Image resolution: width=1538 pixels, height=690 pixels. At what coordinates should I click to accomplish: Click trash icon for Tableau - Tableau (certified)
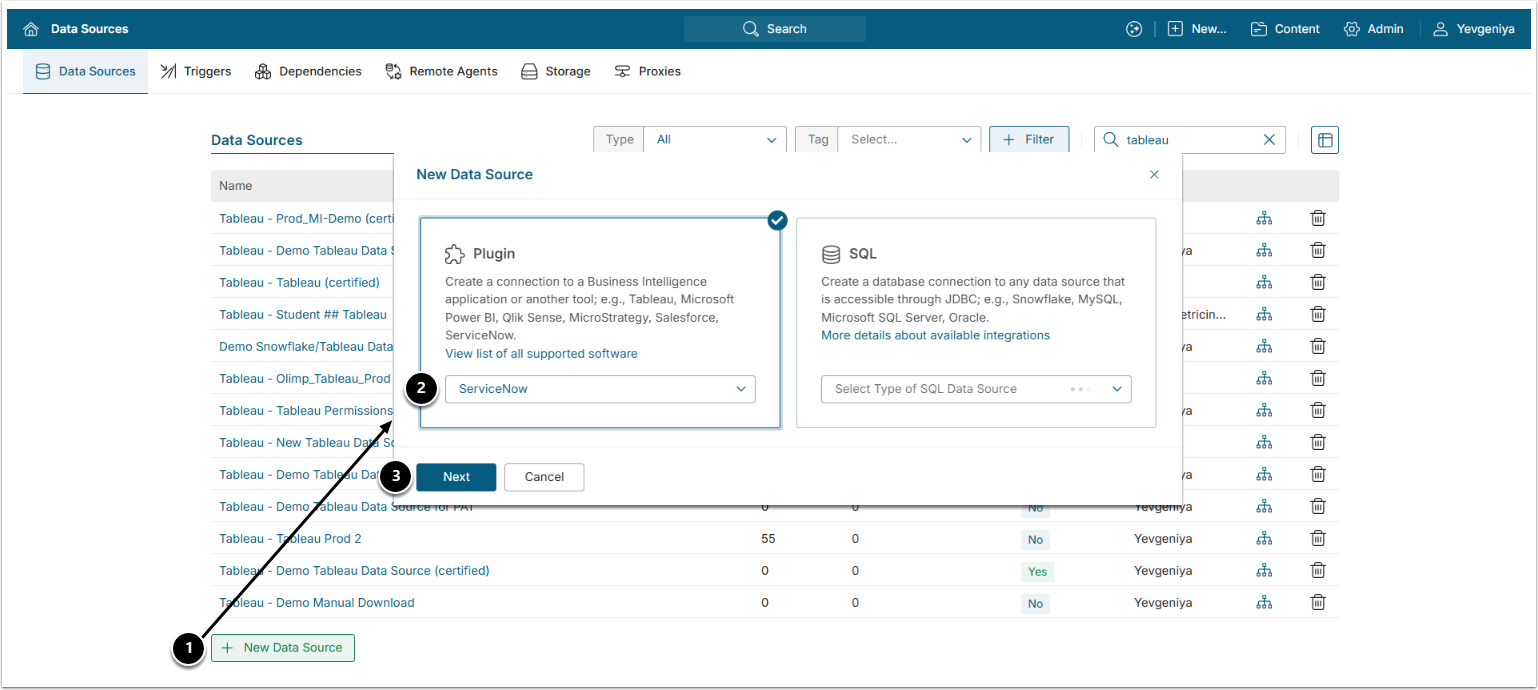pyautogui.click(x=1318, y=282)
